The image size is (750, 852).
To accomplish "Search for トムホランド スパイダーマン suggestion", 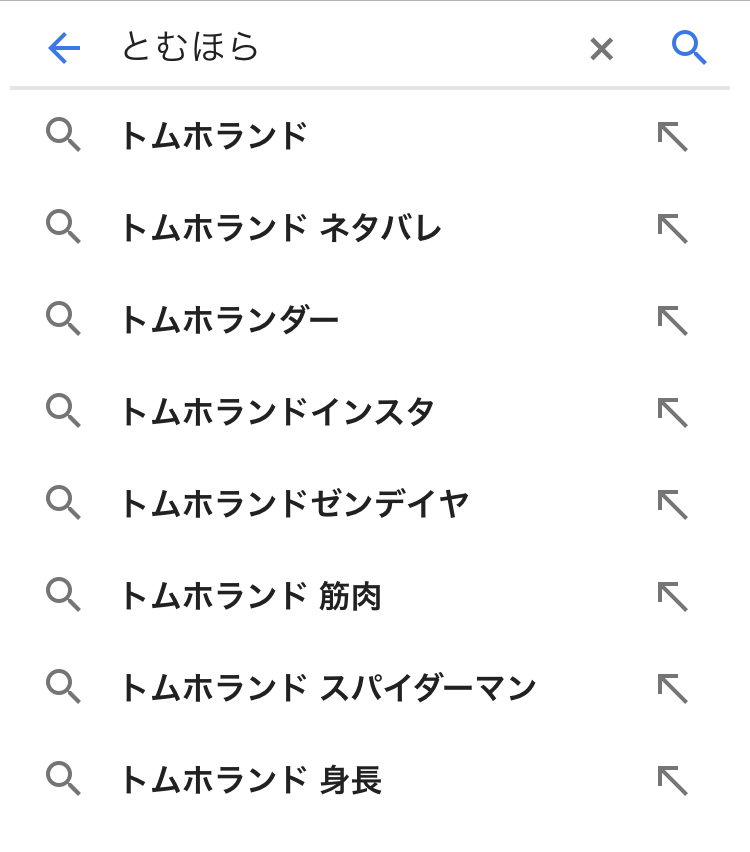I will pyautogui.click(x=327, y=688).
